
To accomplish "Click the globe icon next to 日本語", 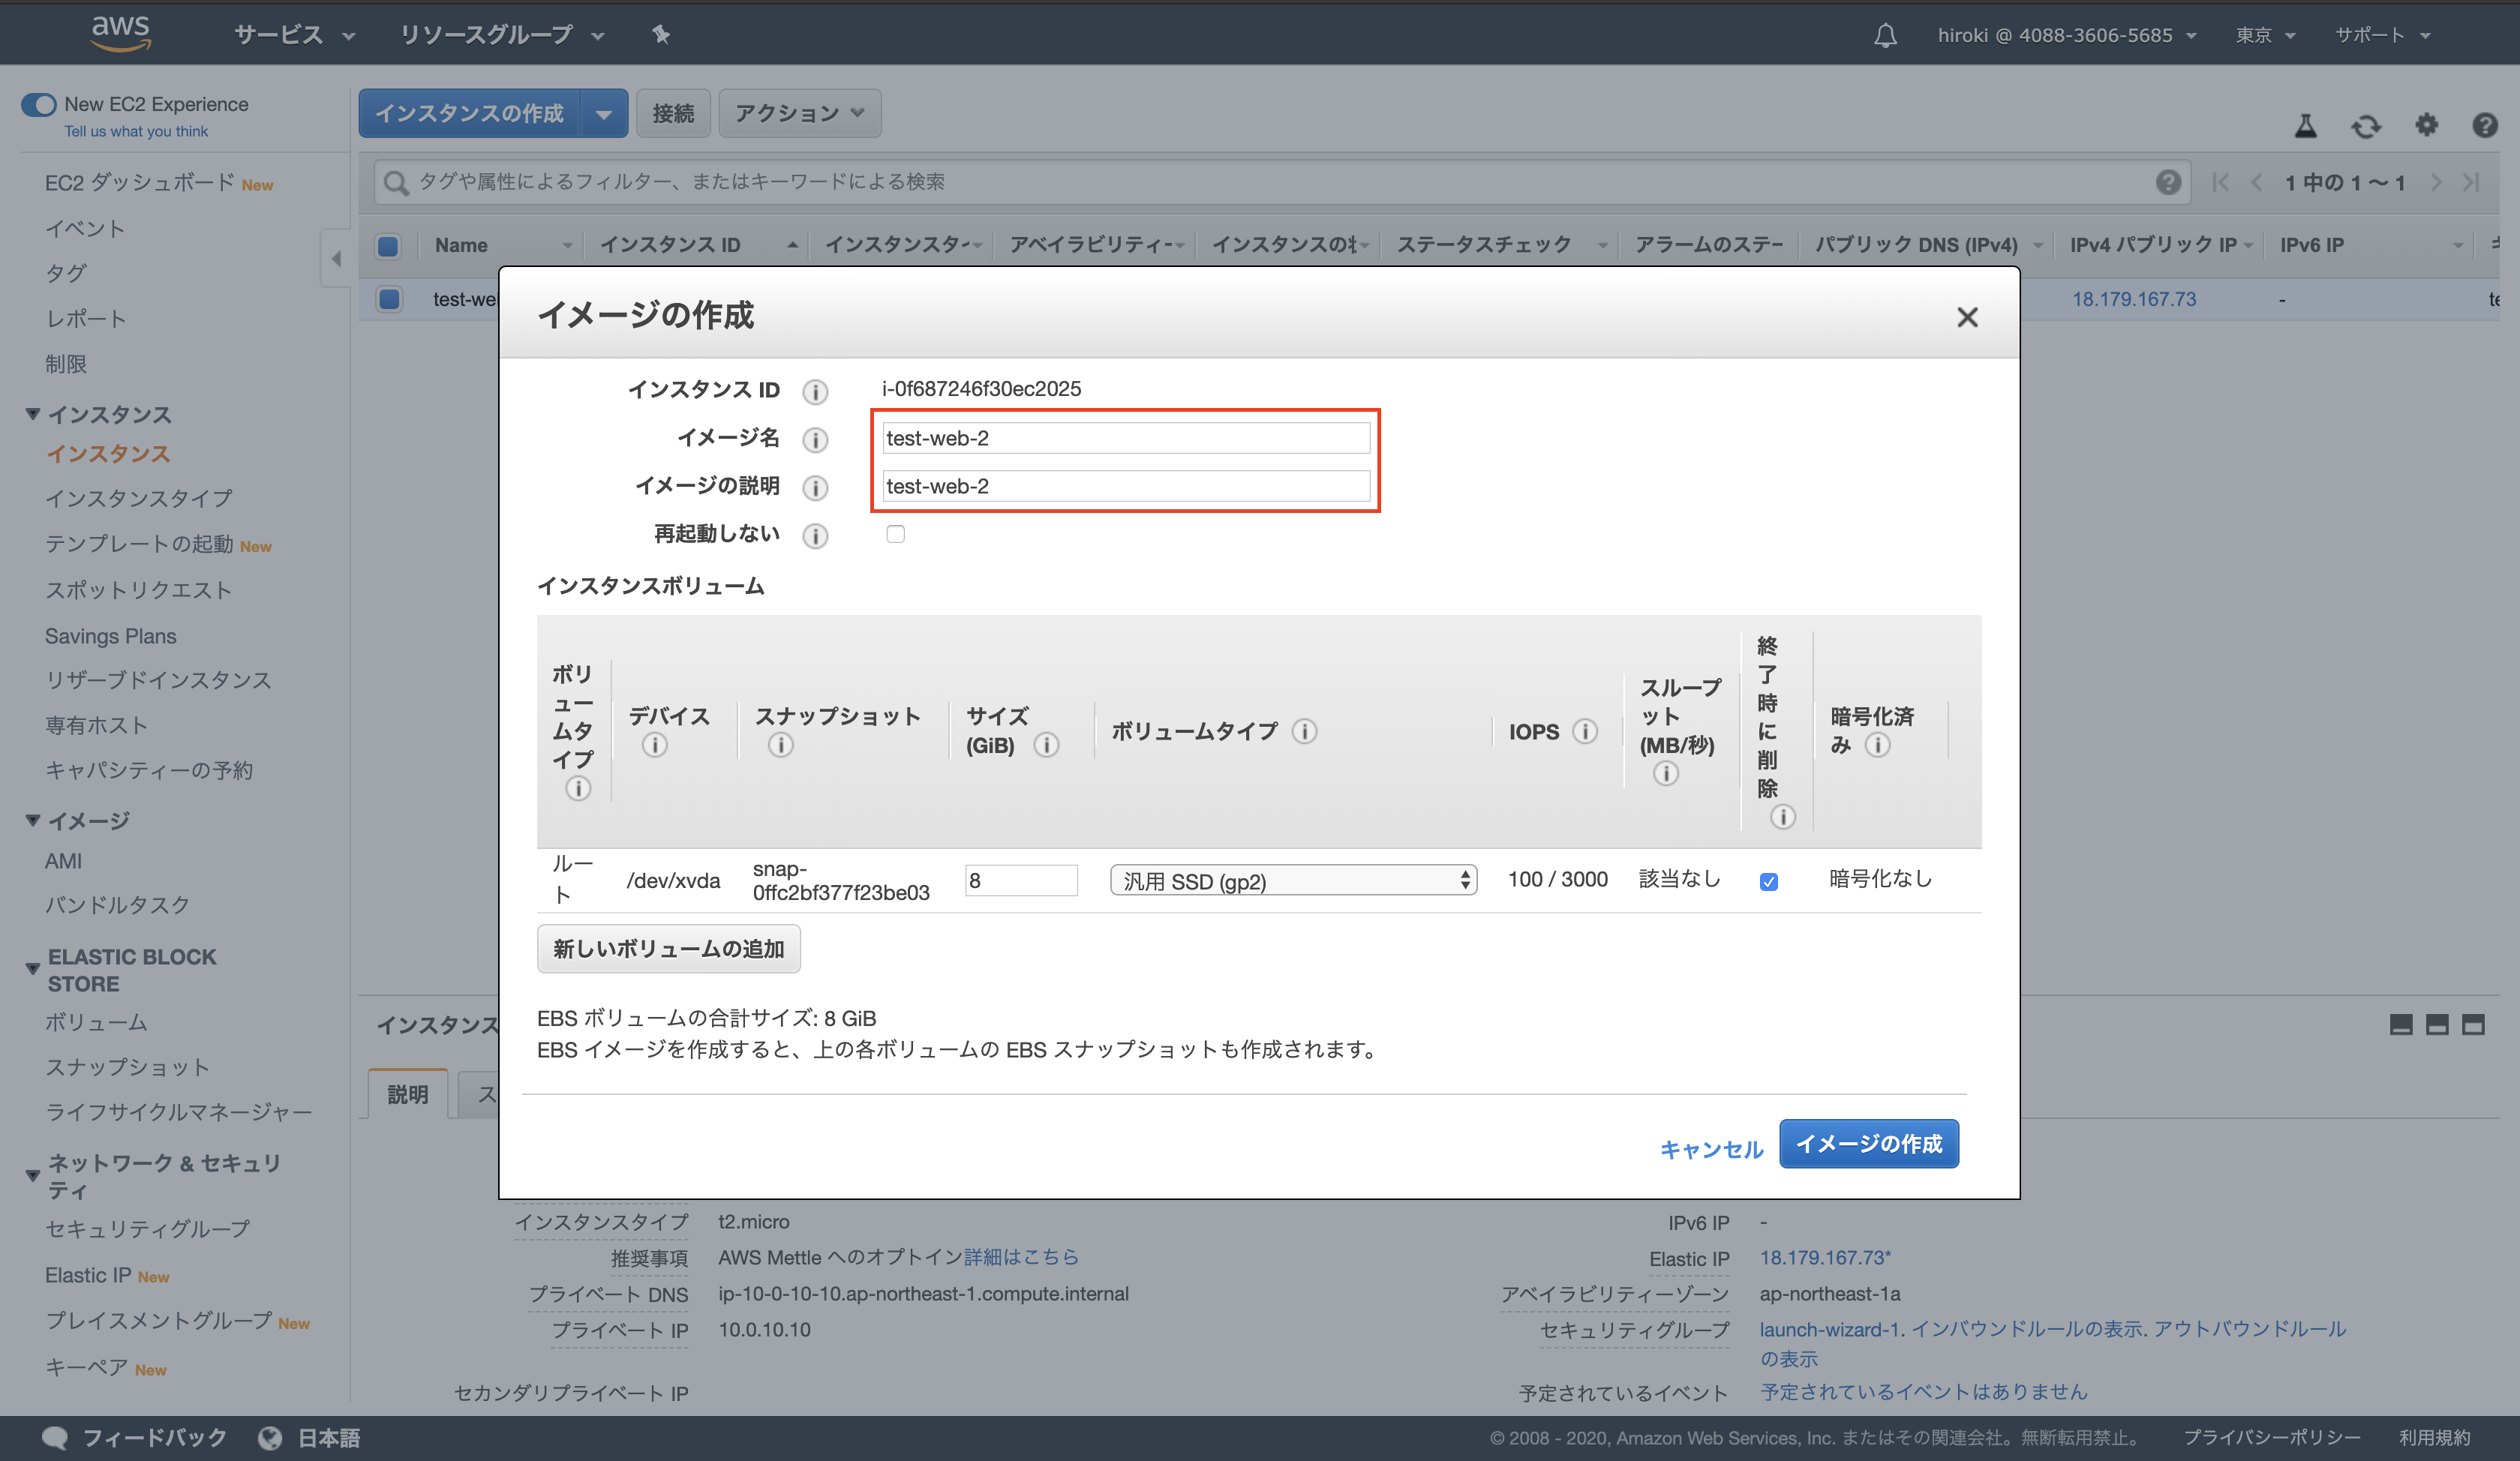I will pyautogui.click(x=270, y=1437).
